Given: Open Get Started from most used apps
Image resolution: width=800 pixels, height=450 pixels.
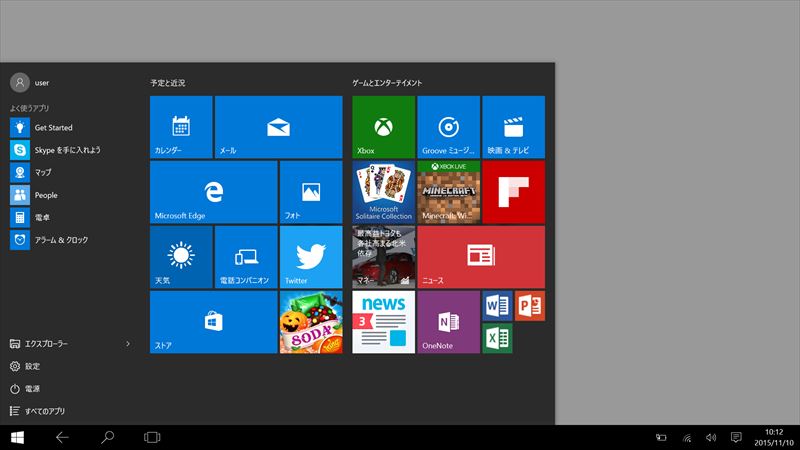Looking at the screenshot, I should click(x=71, y=128).
